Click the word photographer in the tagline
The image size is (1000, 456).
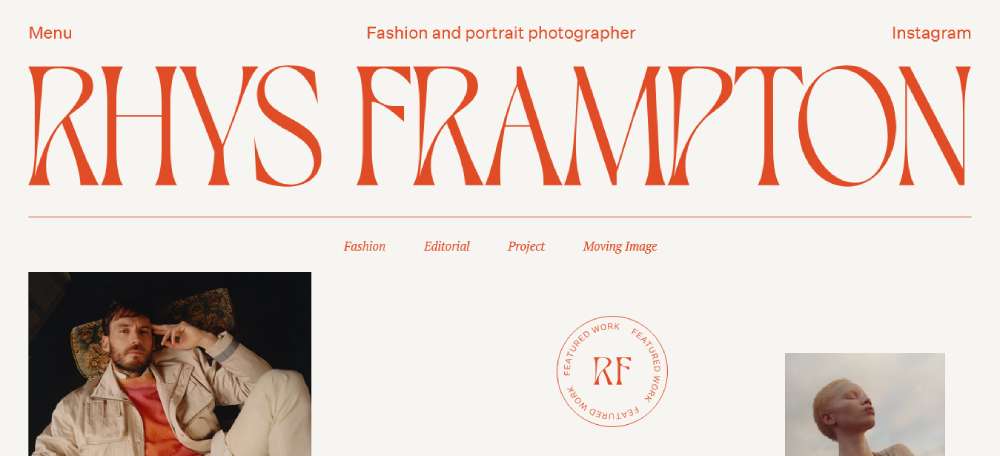(x=581, y=33)
